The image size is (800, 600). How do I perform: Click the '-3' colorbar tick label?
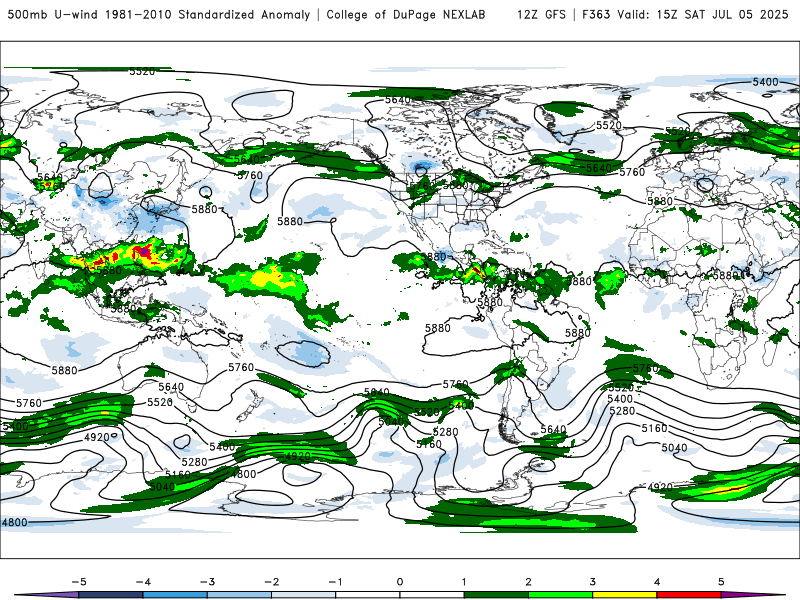tap(207, 582)
